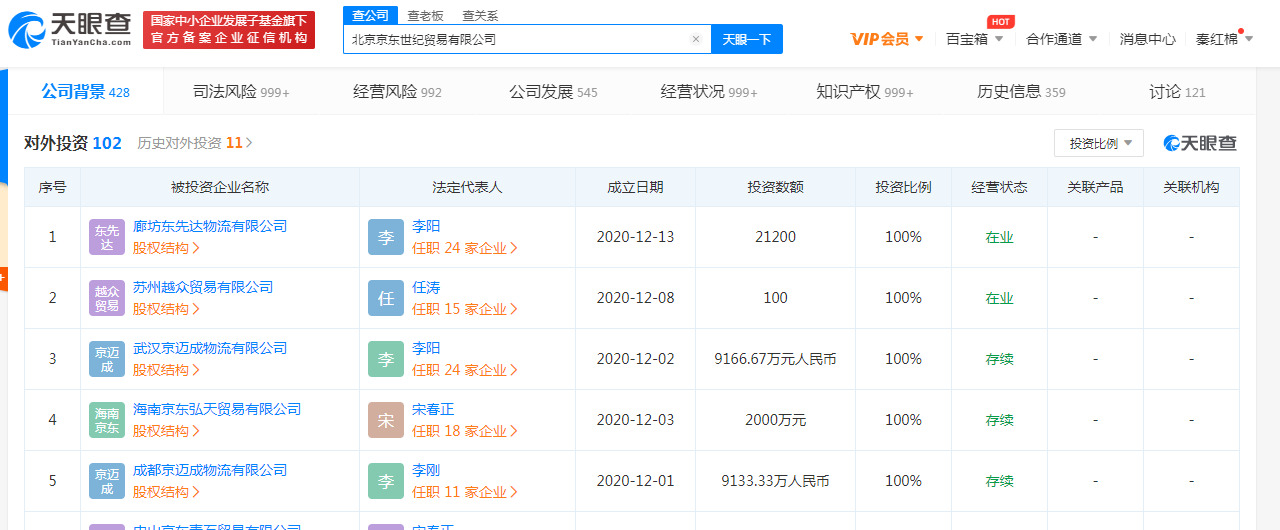Open 海南京东弘天贸易有限公司 company link
Viewport: 1280px width, 530px height.
pyautogui.click(x=217, y=409)
